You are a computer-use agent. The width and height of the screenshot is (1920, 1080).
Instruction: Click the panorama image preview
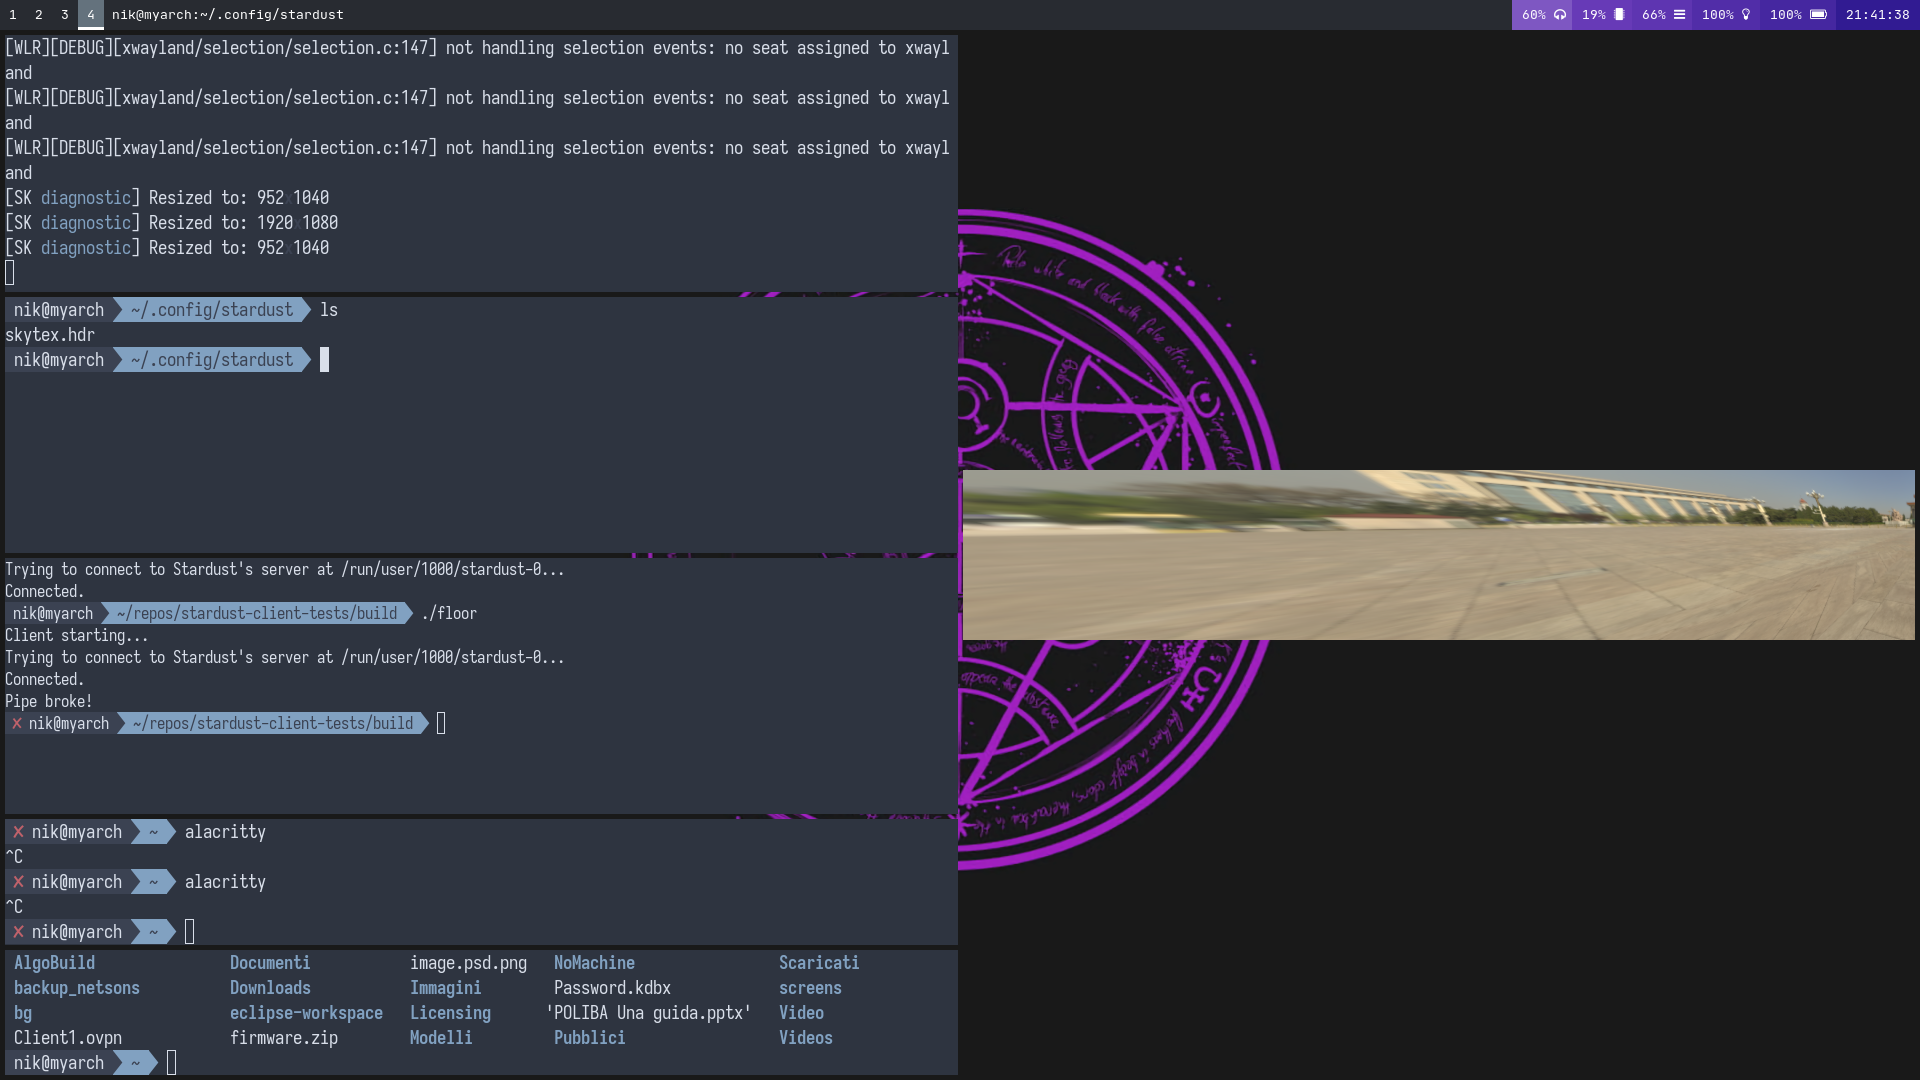(x=1438, y=554)
